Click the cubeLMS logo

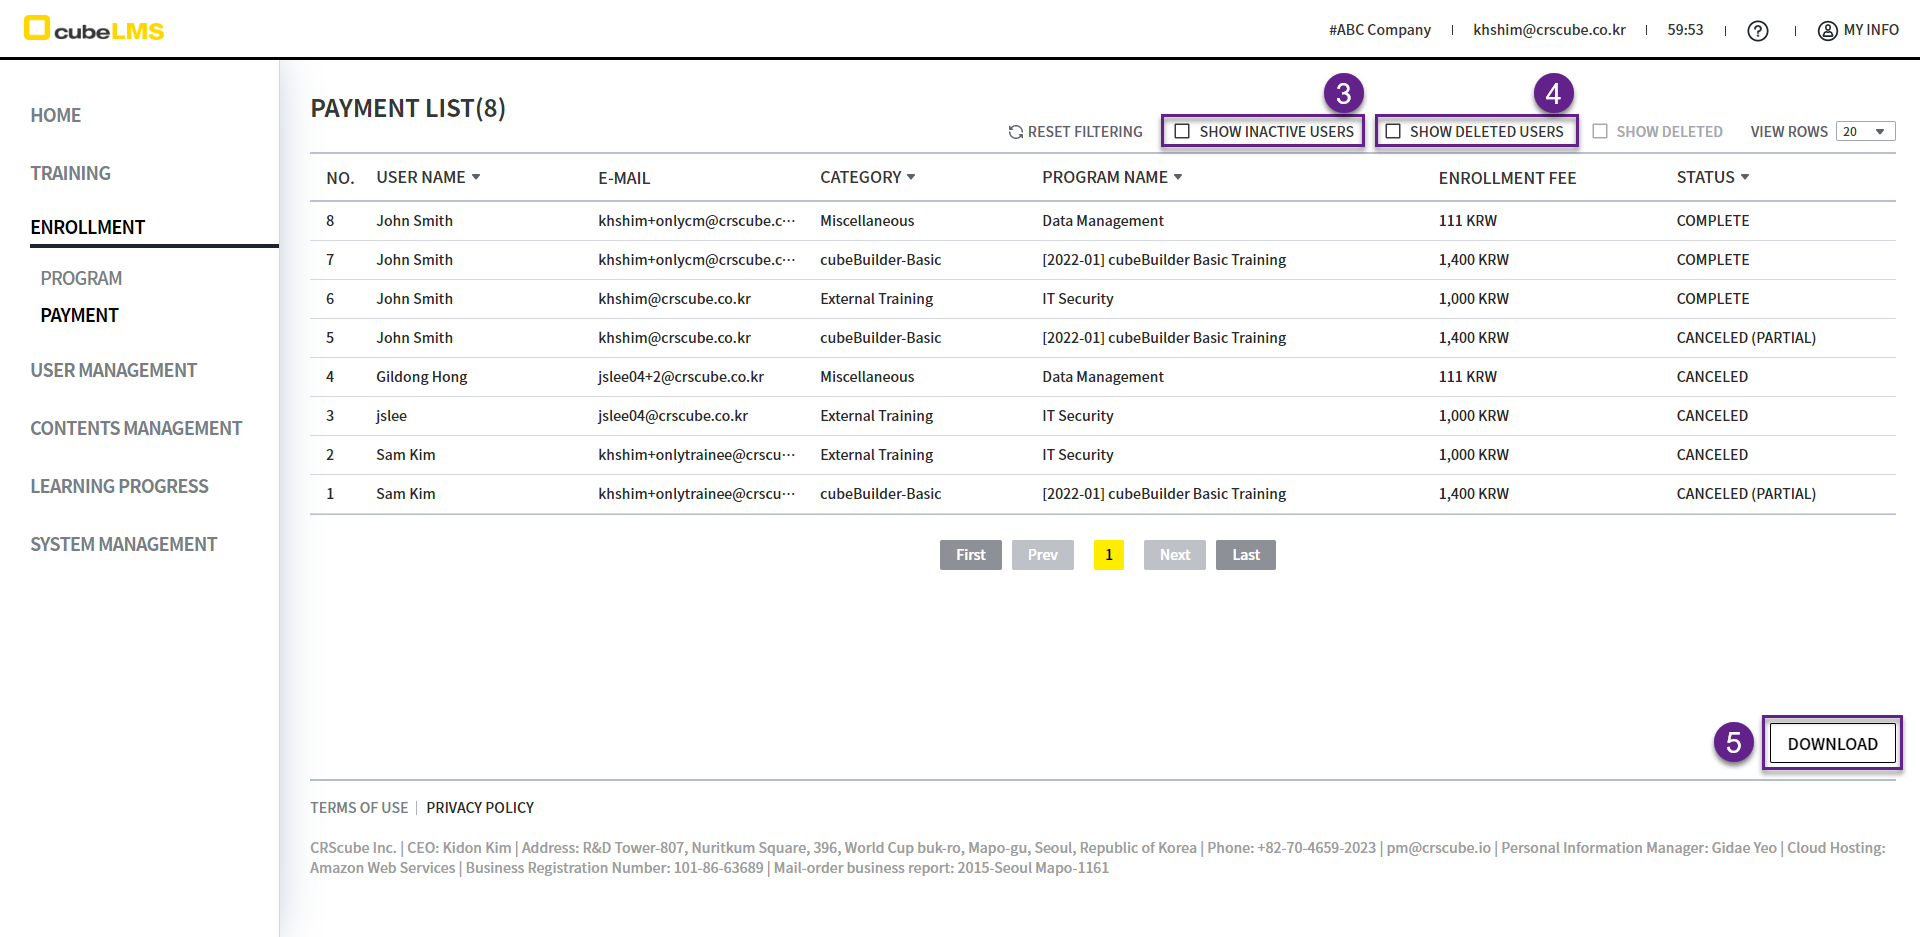94,29
